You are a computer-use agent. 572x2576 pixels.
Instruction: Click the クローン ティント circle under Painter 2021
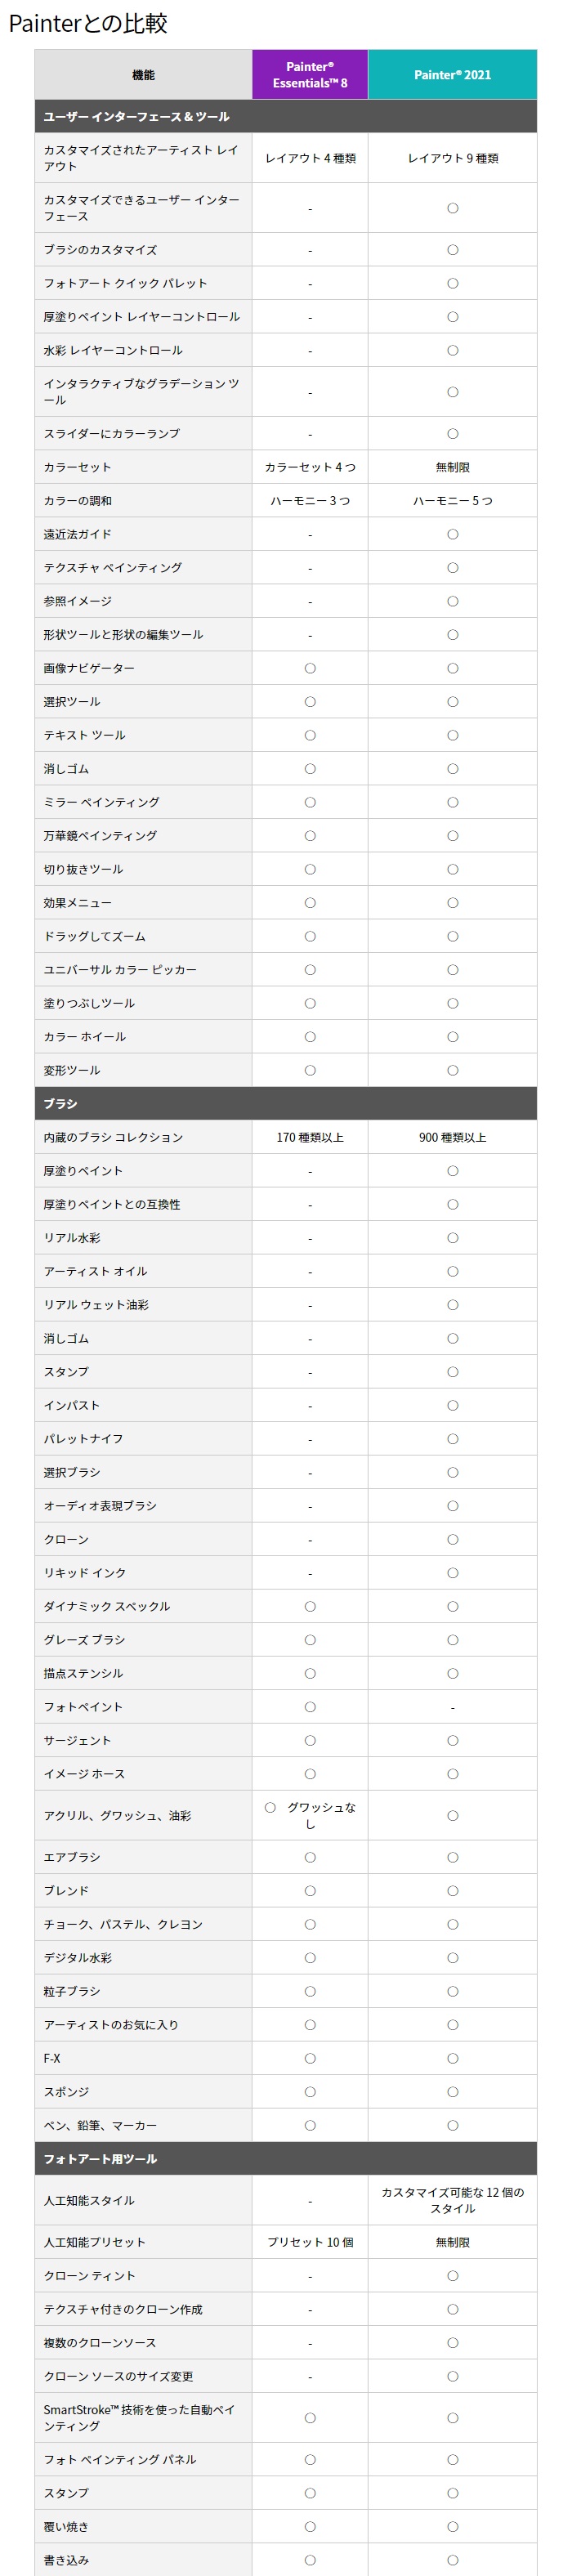click(x=453, y=2276)
